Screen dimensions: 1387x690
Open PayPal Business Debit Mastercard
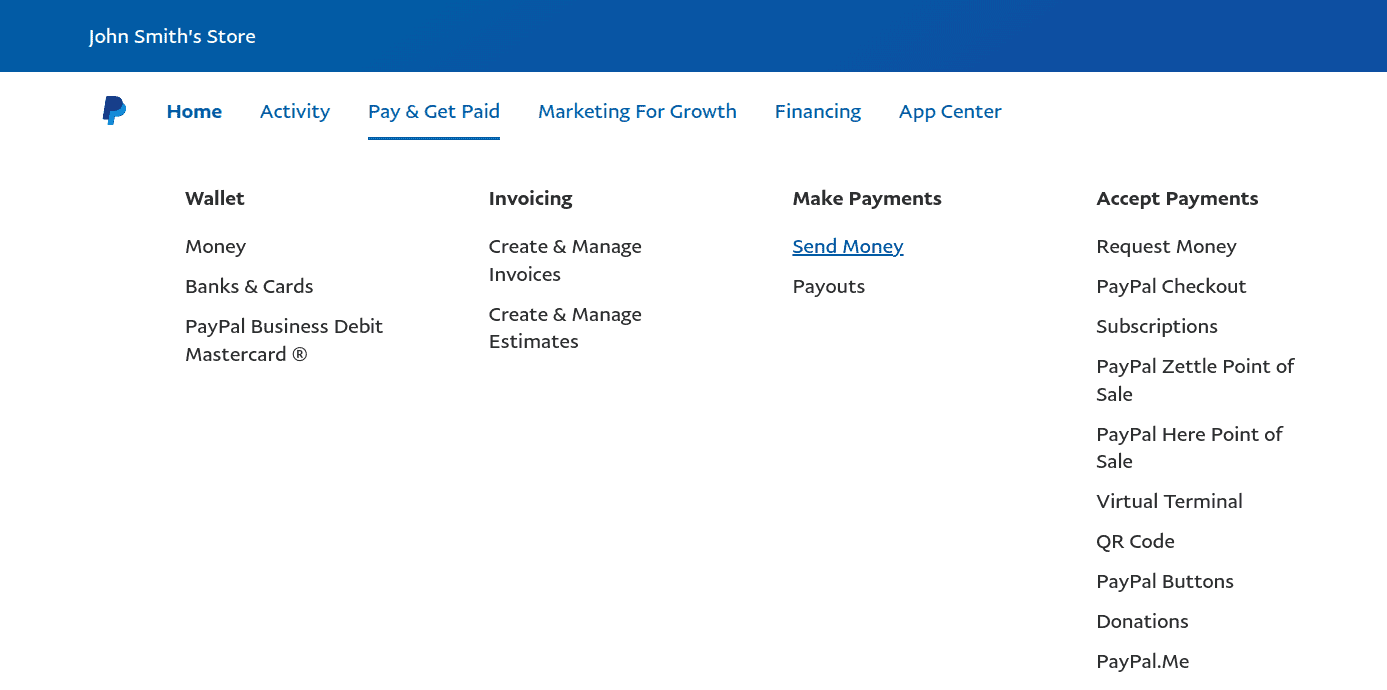[284, 340]
